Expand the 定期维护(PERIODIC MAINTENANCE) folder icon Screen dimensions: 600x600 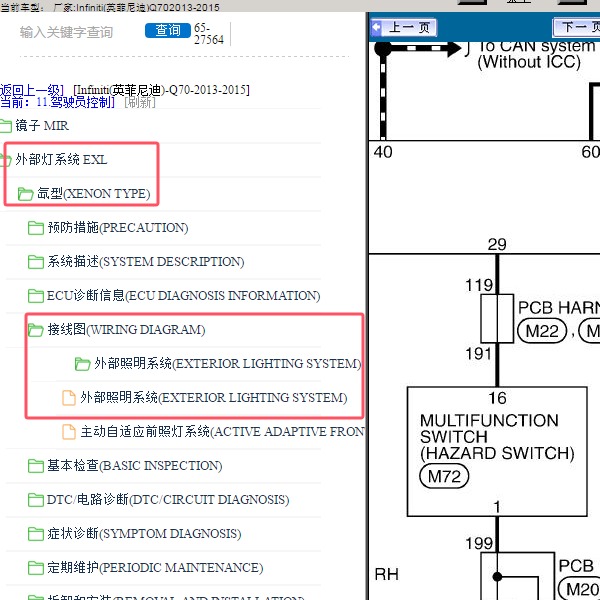[x=36, y=568]
